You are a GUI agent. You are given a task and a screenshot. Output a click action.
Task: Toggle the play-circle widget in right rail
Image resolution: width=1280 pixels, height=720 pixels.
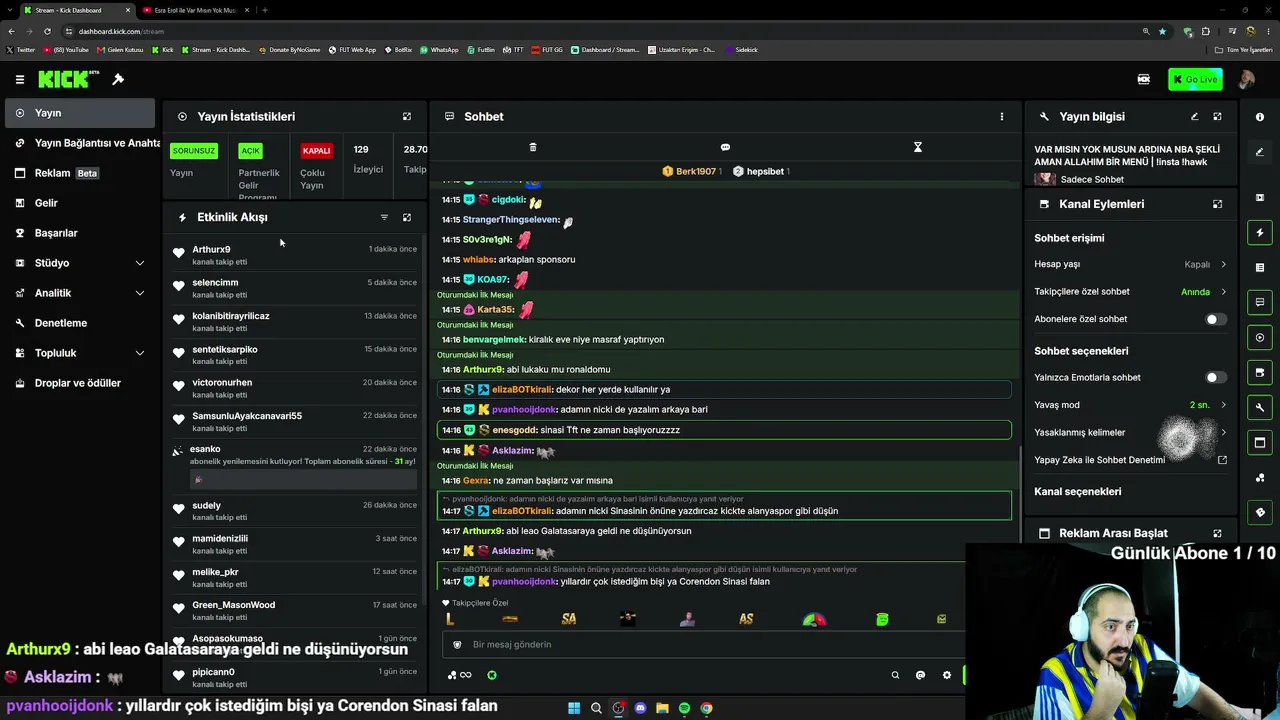click(x=1260, y=337)
